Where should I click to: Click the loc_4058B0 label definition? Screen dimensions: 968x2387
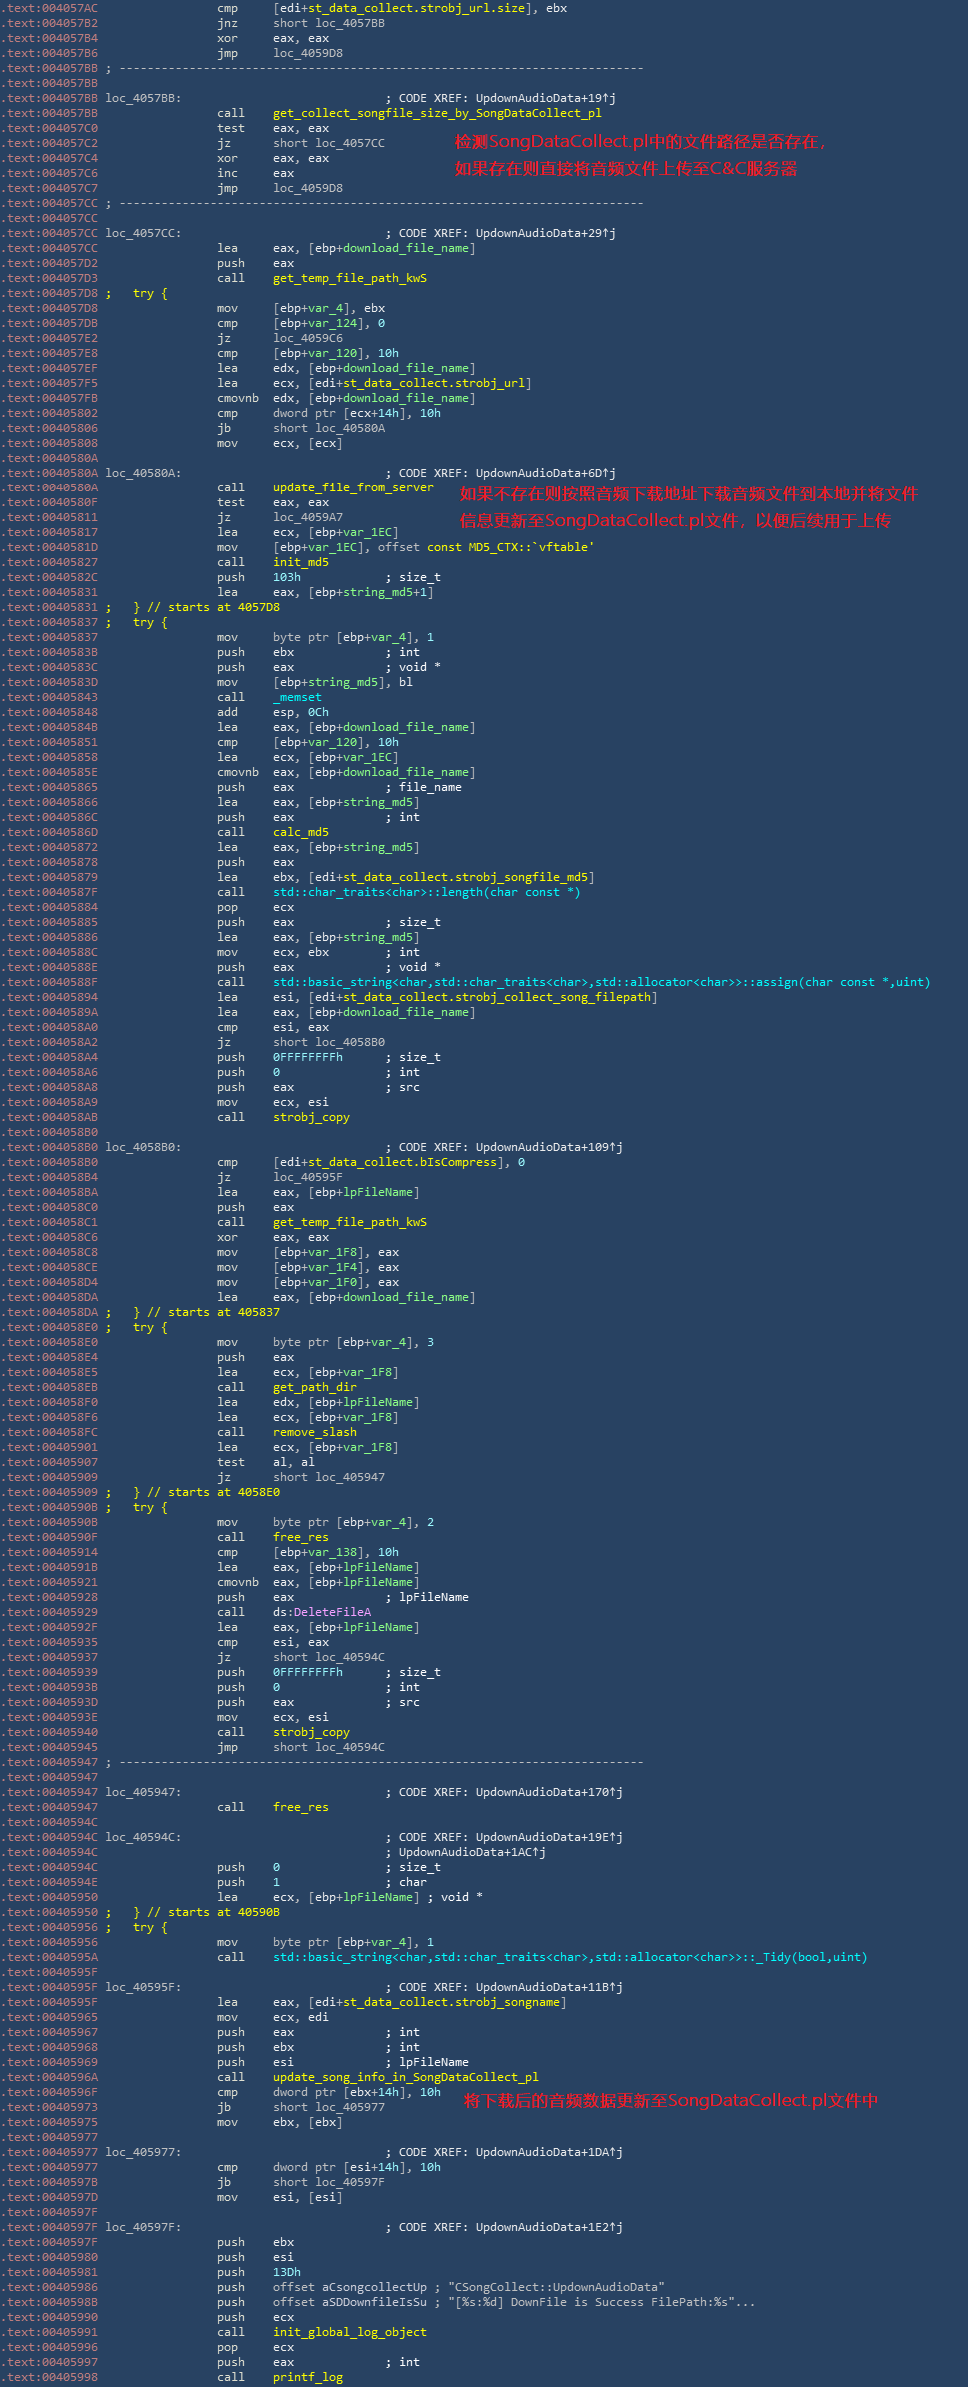coord(143,1147)
